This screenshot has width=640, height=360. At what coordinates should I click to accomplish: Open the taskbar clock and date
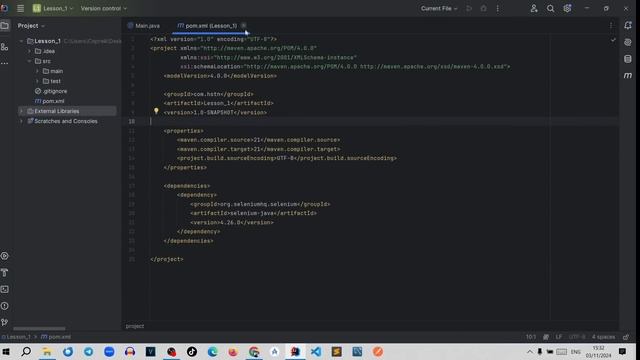[598, 352]
